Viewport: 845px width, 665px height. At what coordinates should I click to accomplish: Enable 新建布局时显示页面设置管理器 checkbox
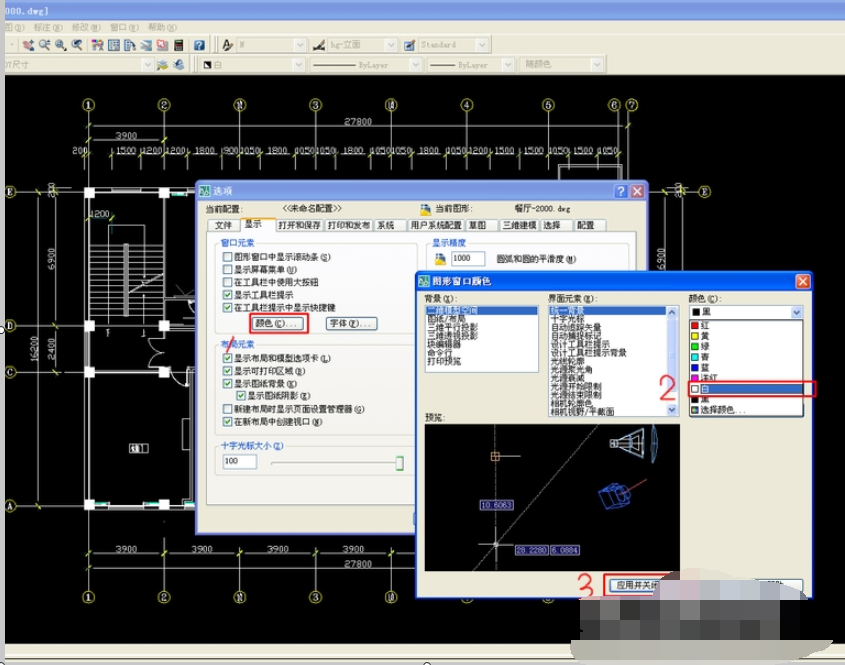pos(227,409)
